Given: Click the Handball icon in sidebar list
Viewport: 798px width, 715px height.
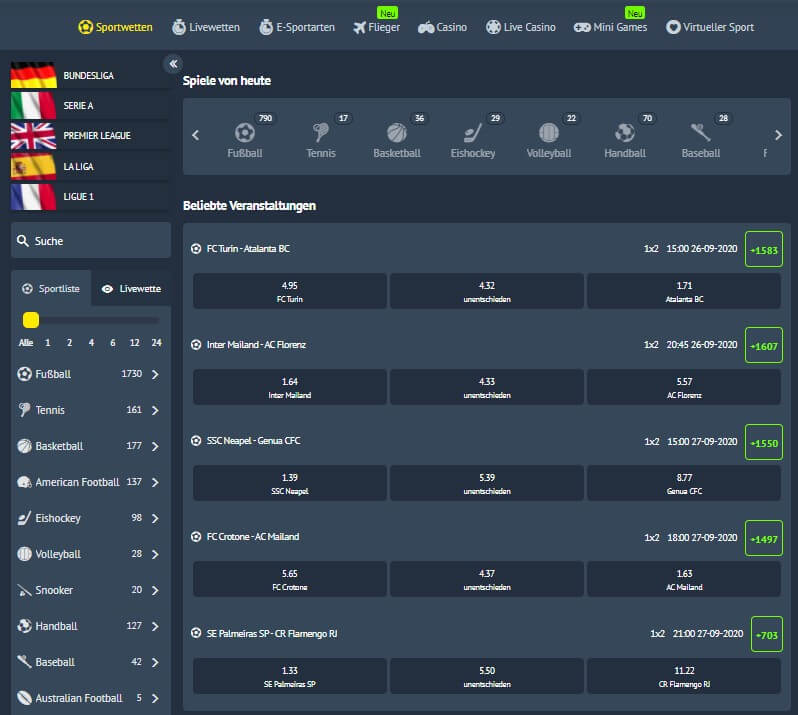Looking at the screenshot, I should (24, 626).
